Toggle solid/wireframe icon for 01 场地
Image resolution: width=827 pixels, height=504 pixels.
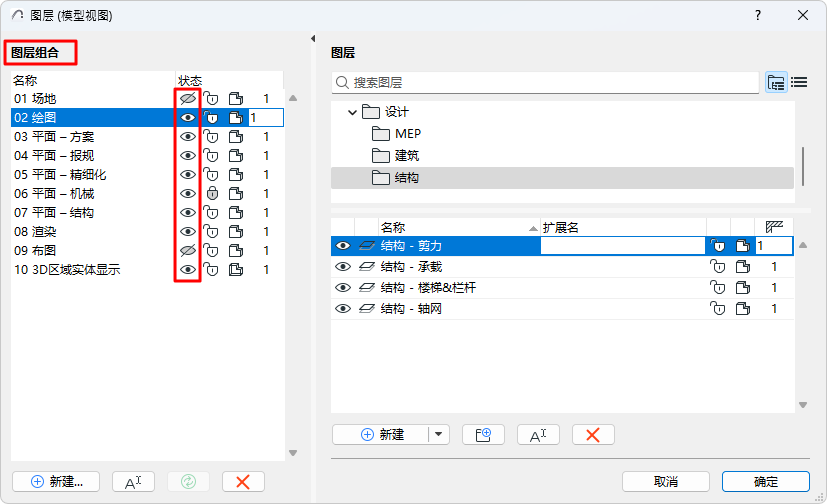(236, 99)
